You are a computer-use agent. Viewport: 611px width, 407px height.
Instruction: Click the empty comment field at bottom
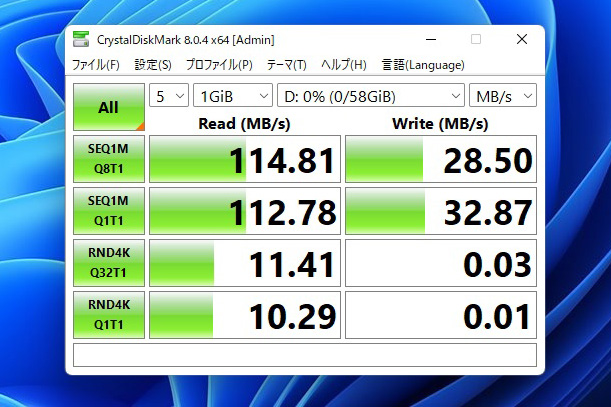click(305, 355)
